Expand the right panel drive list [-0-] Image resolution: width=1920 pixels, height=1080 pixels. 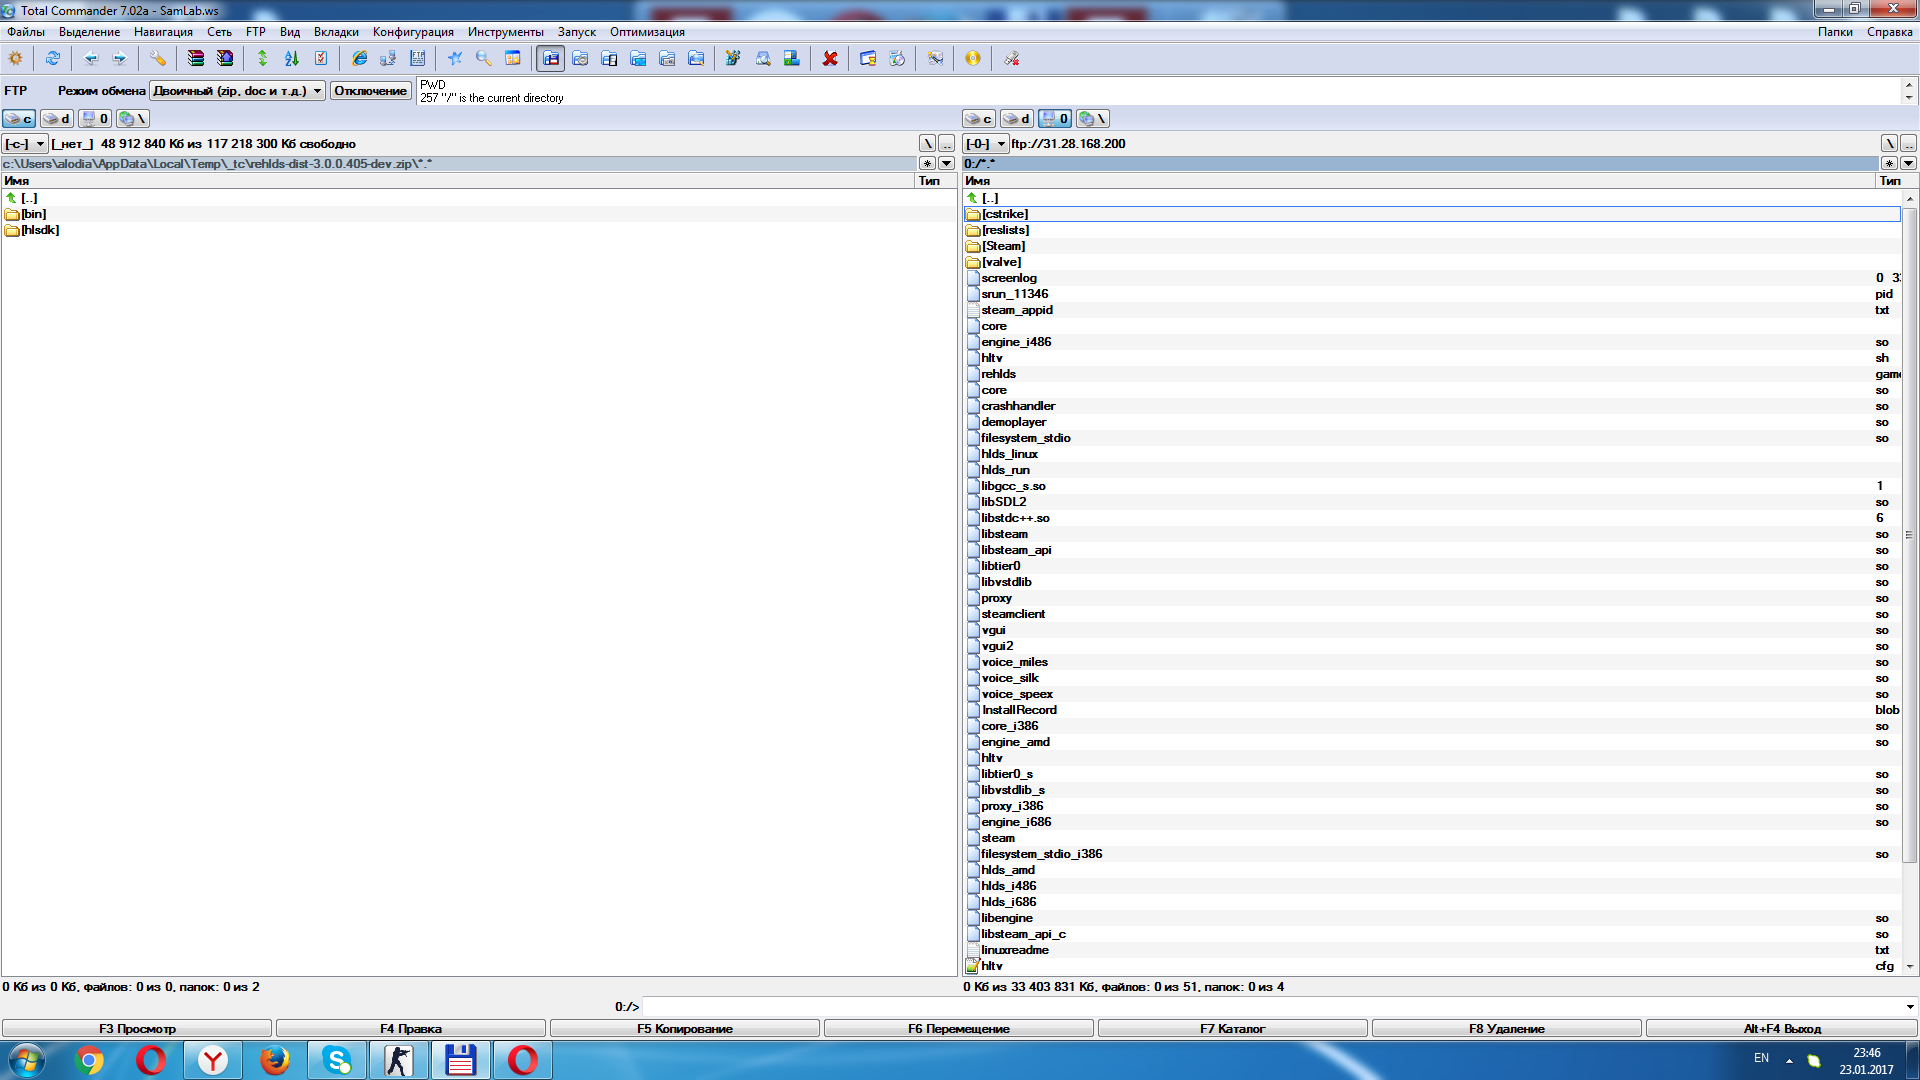[986, 144]
